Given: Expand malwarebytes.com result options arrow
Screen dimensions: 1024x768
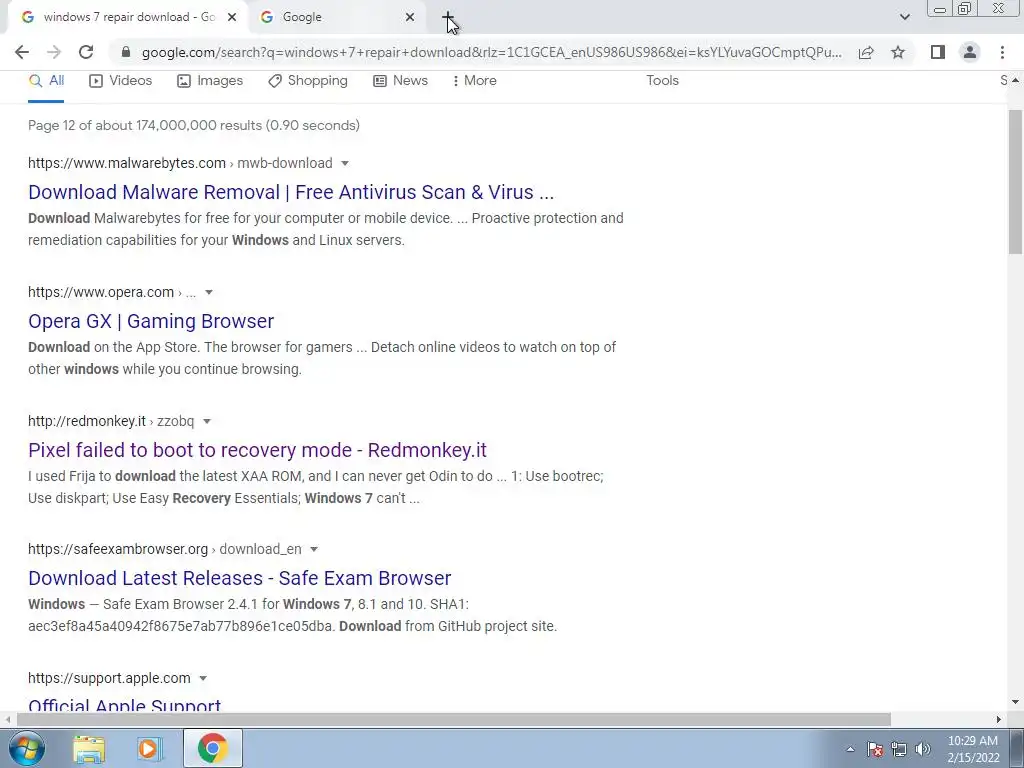Looking at the screenshot, I should pos(345,163).
